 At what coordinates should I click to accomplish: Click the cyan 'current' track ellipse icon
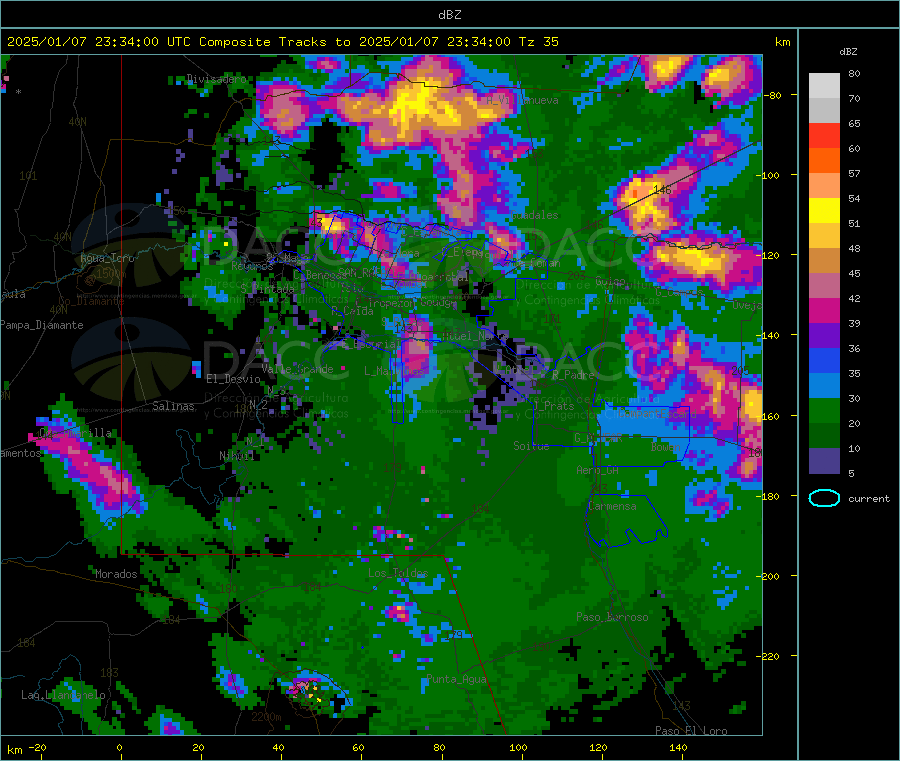tap(824, 498)
